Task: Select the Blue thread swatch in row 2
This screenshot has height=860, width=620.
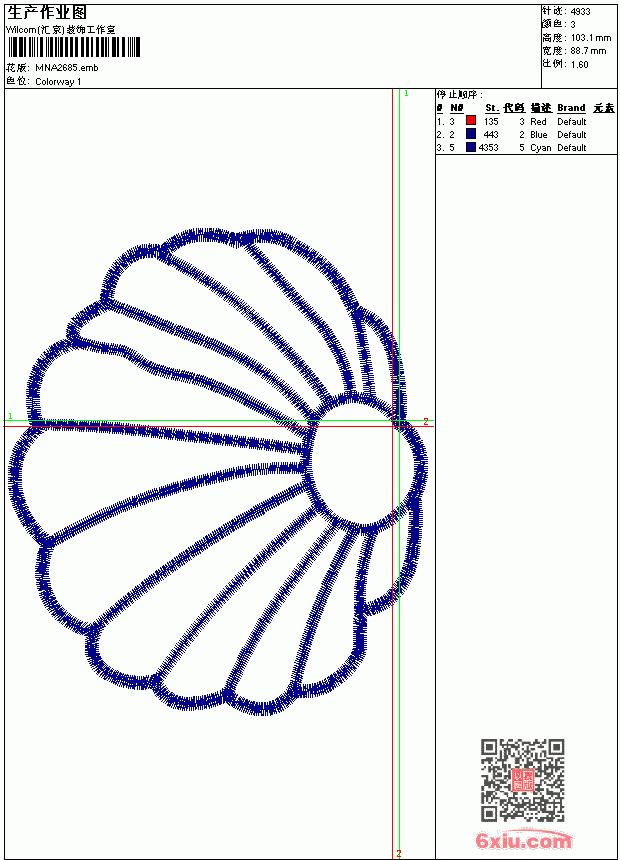Action: [x=471, y=133]
